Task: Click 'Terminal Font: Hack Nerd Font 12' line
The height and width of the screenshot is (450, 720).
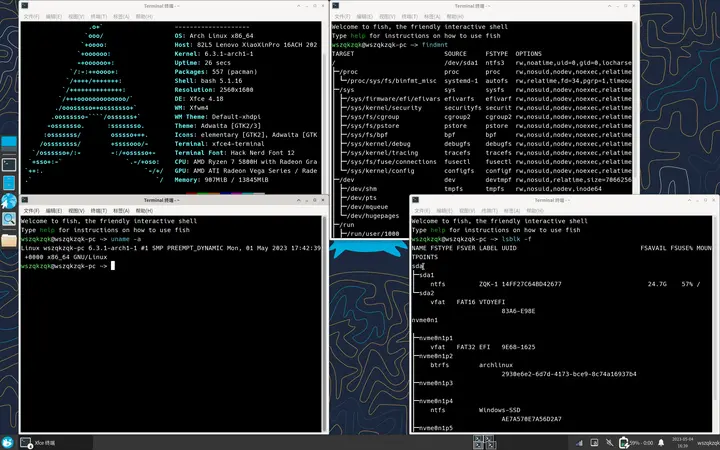Action: (235, 153)
